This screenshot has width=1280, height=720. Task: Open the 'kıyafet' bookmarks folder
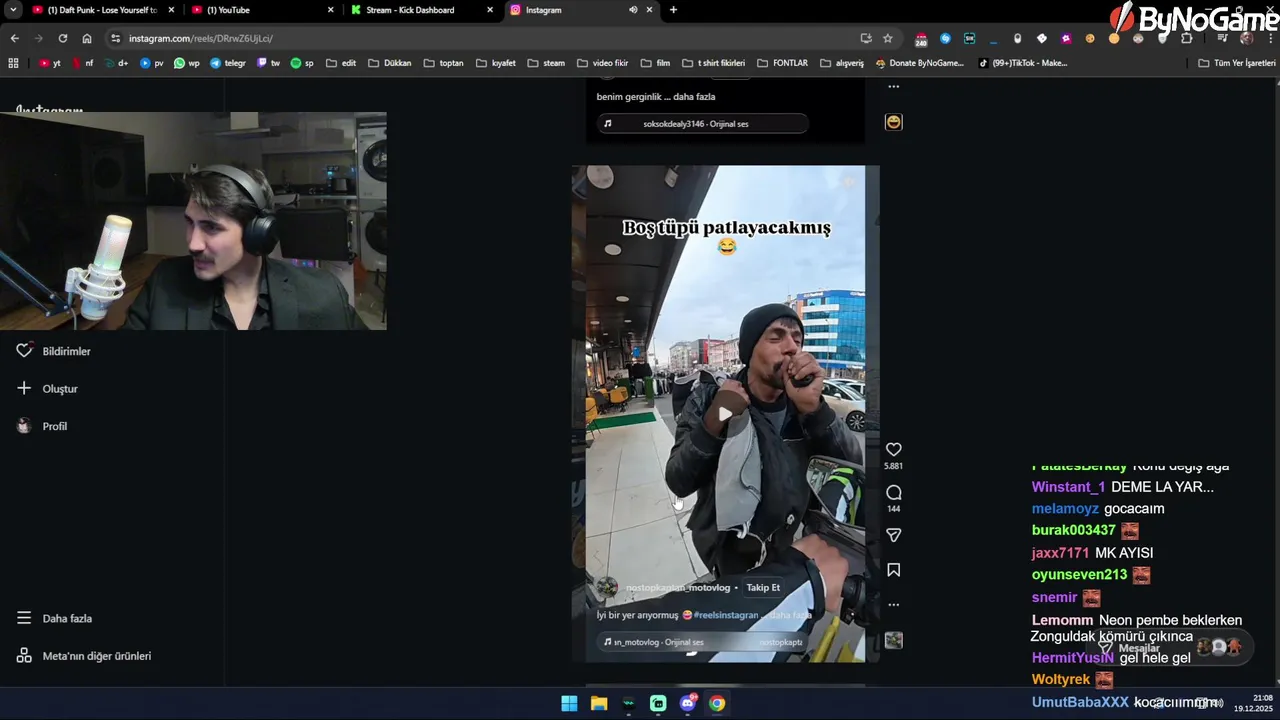pos(496,63)
